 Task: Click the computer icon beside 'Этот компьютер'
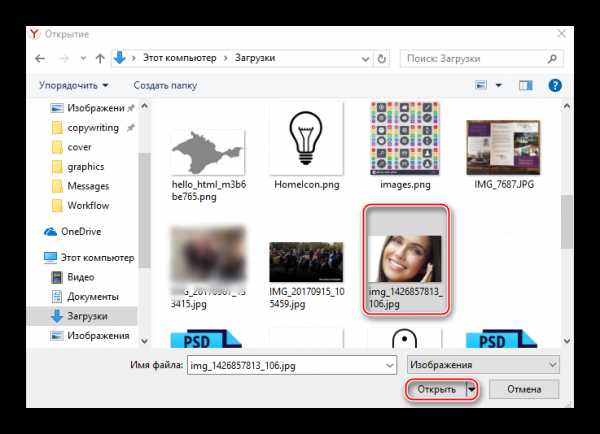point(50,258)
